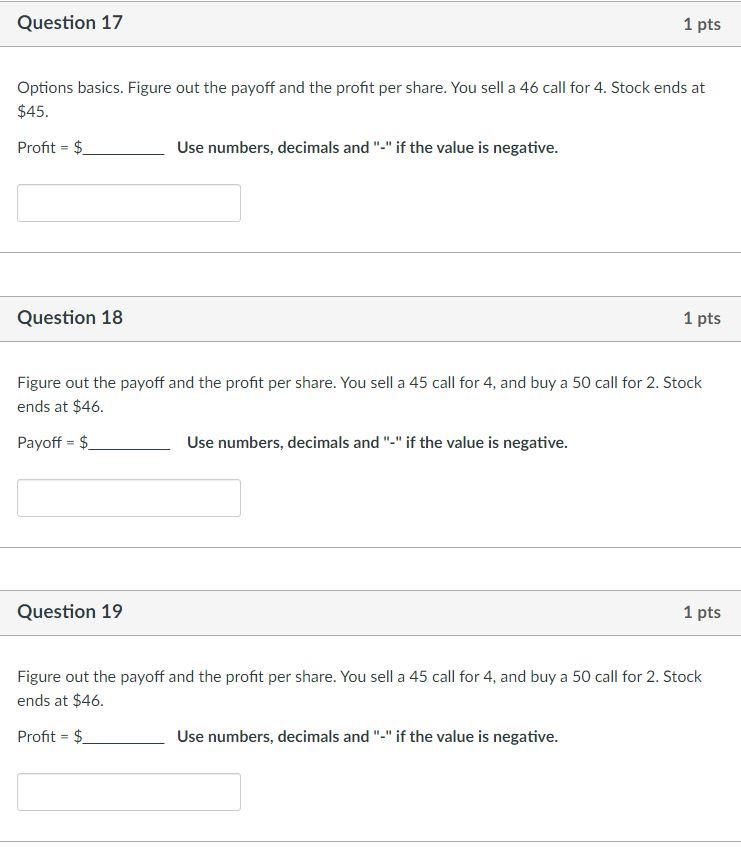Click the 'Profit = $' label in Question 17
This screenshot has width=741, height=847.
click(x=48, y=147)
